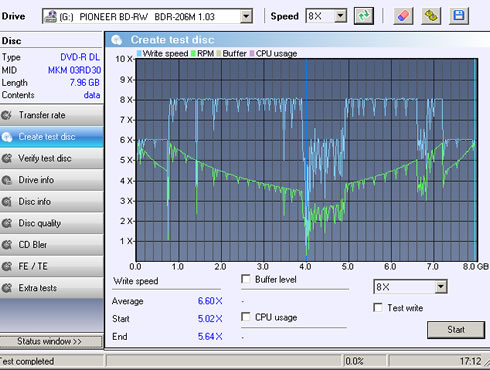Toggle the Test write checkbox

coord(378,307)
